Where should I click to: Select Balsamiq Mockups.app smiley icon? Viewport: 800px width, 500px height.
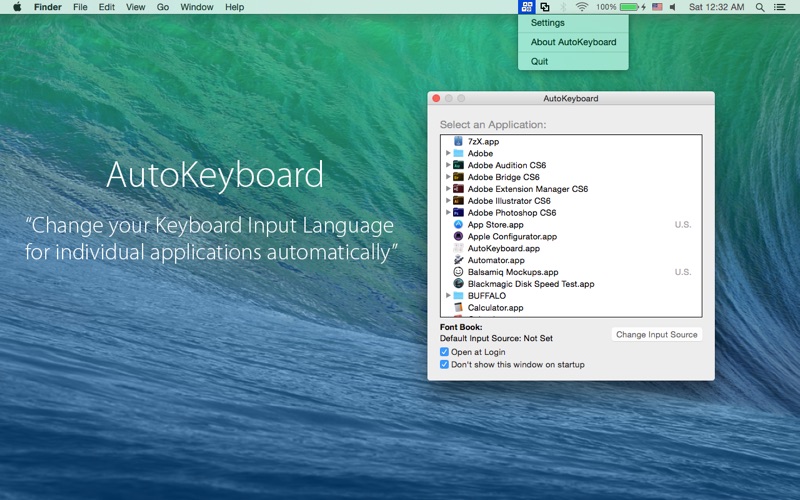click(x=458, y=272)
